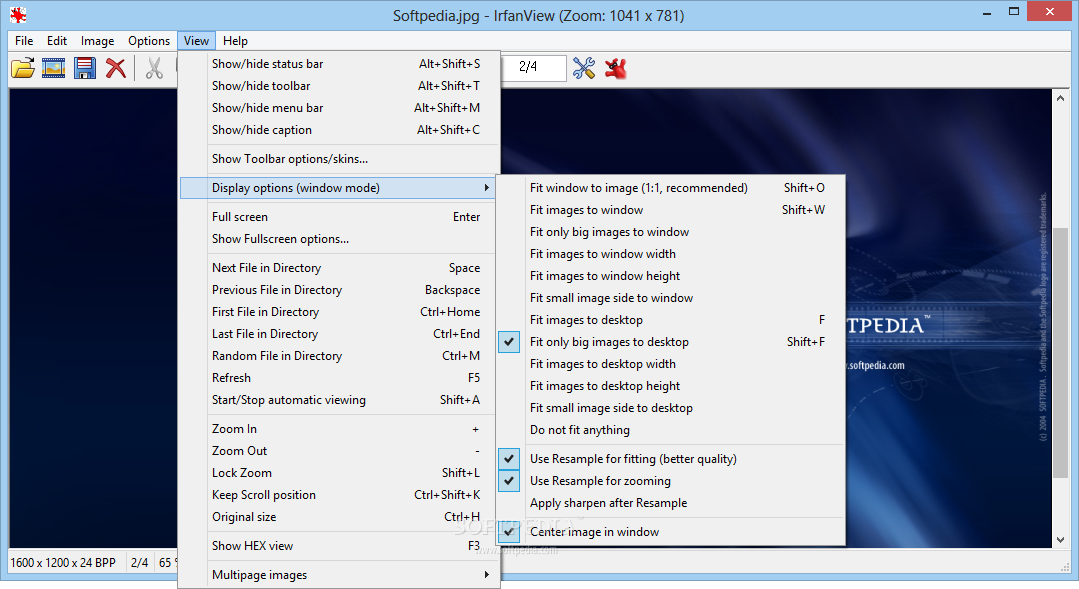Choose Fit images to window width
Image resolution: width=1079 pixels, height=589 pixels.
(x=671, y=254)
